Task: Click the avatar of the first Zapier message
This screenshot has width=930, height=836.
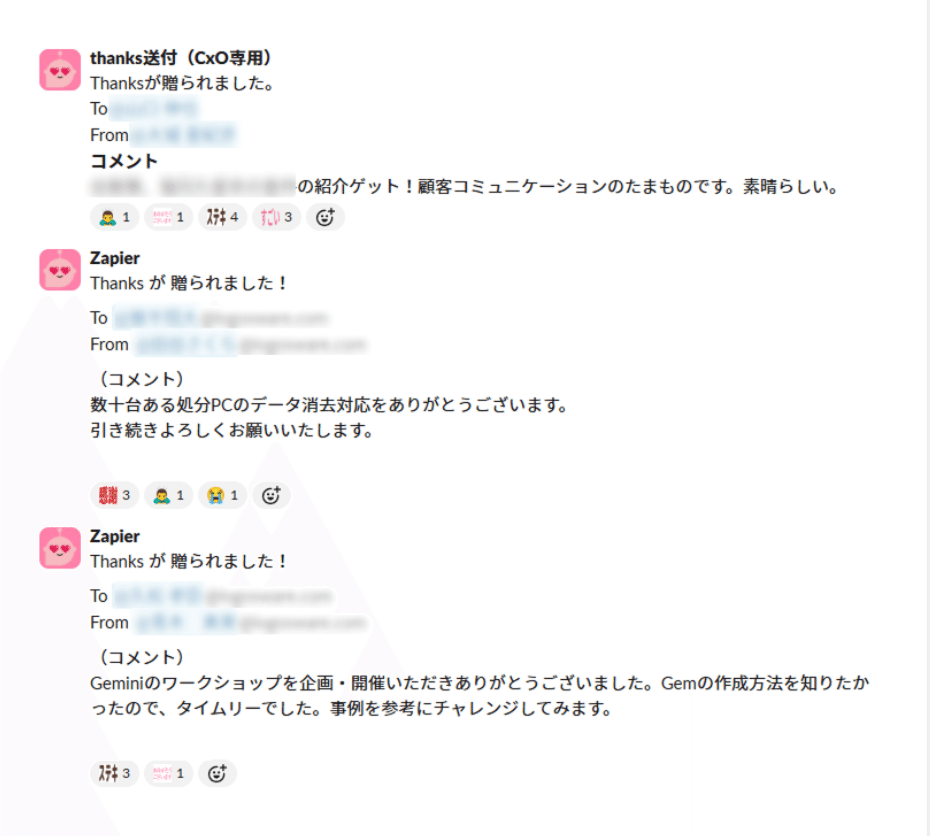Action: pos(60,270)
